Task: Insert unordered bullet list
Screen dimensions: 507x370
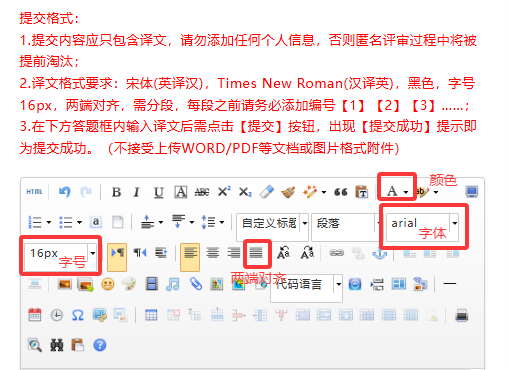Action: pos(66,222)
